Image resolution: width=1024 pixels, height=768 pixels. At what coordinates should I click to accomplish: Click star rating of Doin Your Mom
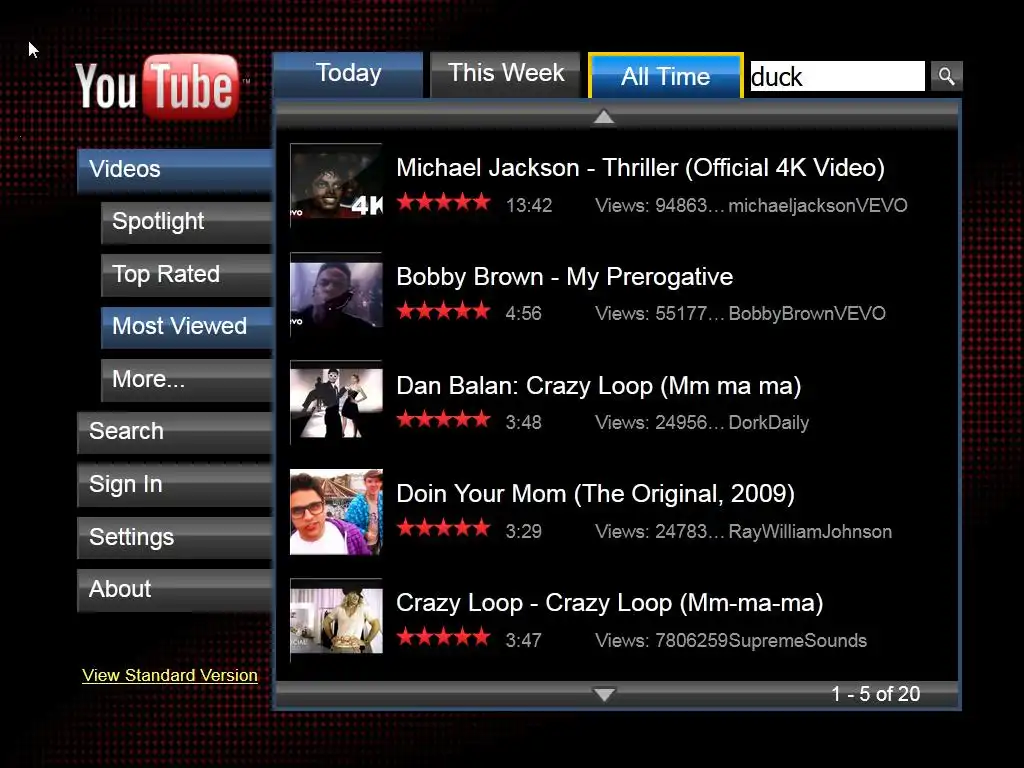(443, 528)
